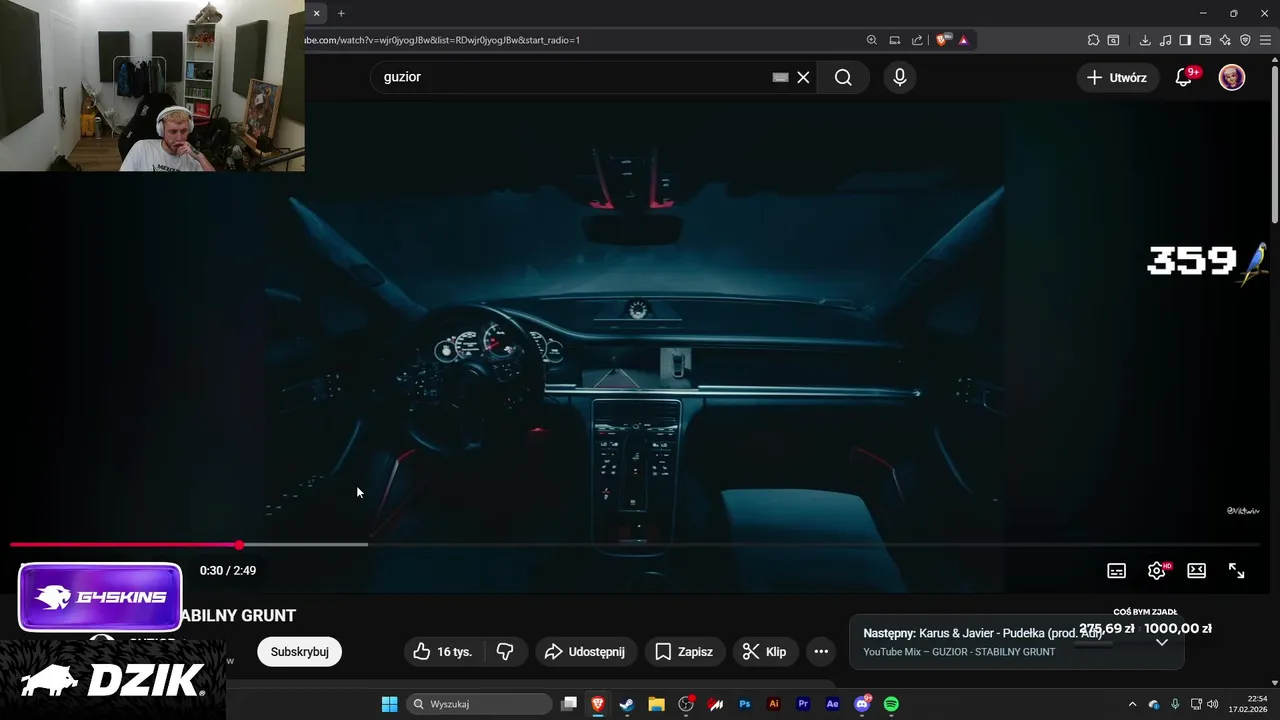Screen dimensions: 1280x720
Task: Open the three-dots more actions menu
Action: pos(821,651)
